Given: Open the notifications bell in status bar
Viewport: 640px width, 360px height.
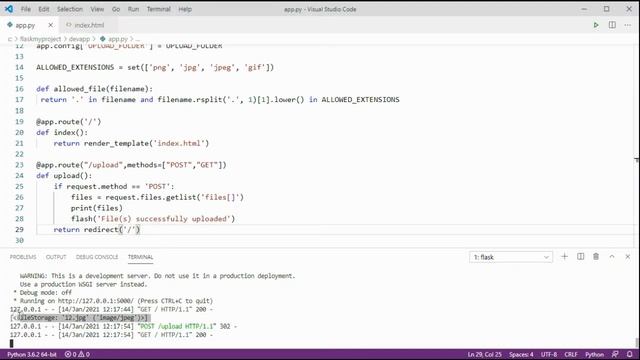Looking at the screenshot, I should point(630,354).
